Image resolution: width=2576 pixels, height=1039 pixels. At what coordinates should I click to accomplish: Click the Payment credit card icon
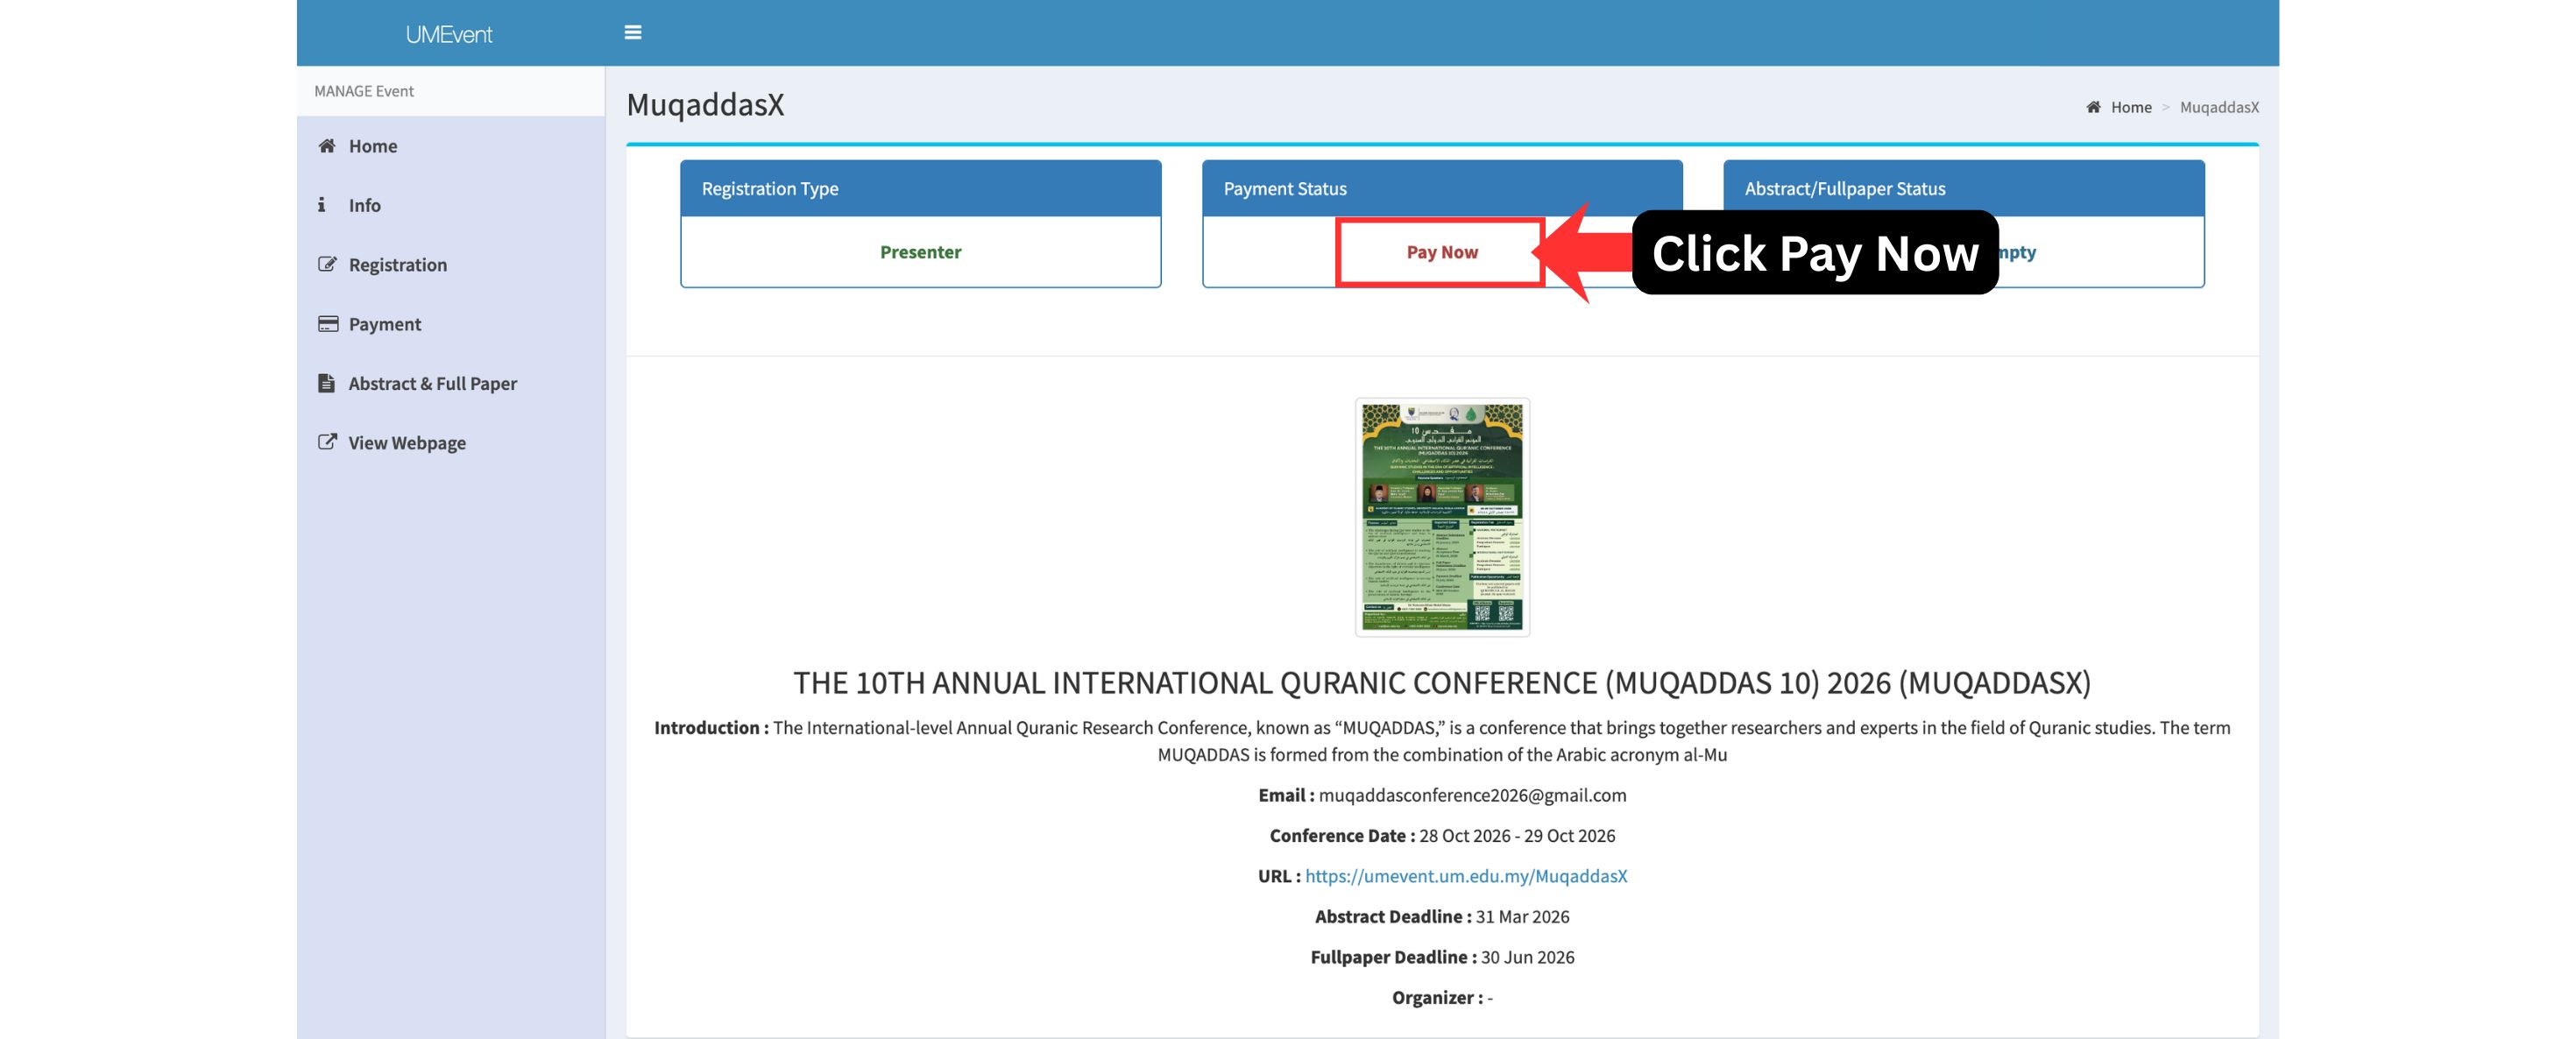pyautogui.click(x=327, y=324)
